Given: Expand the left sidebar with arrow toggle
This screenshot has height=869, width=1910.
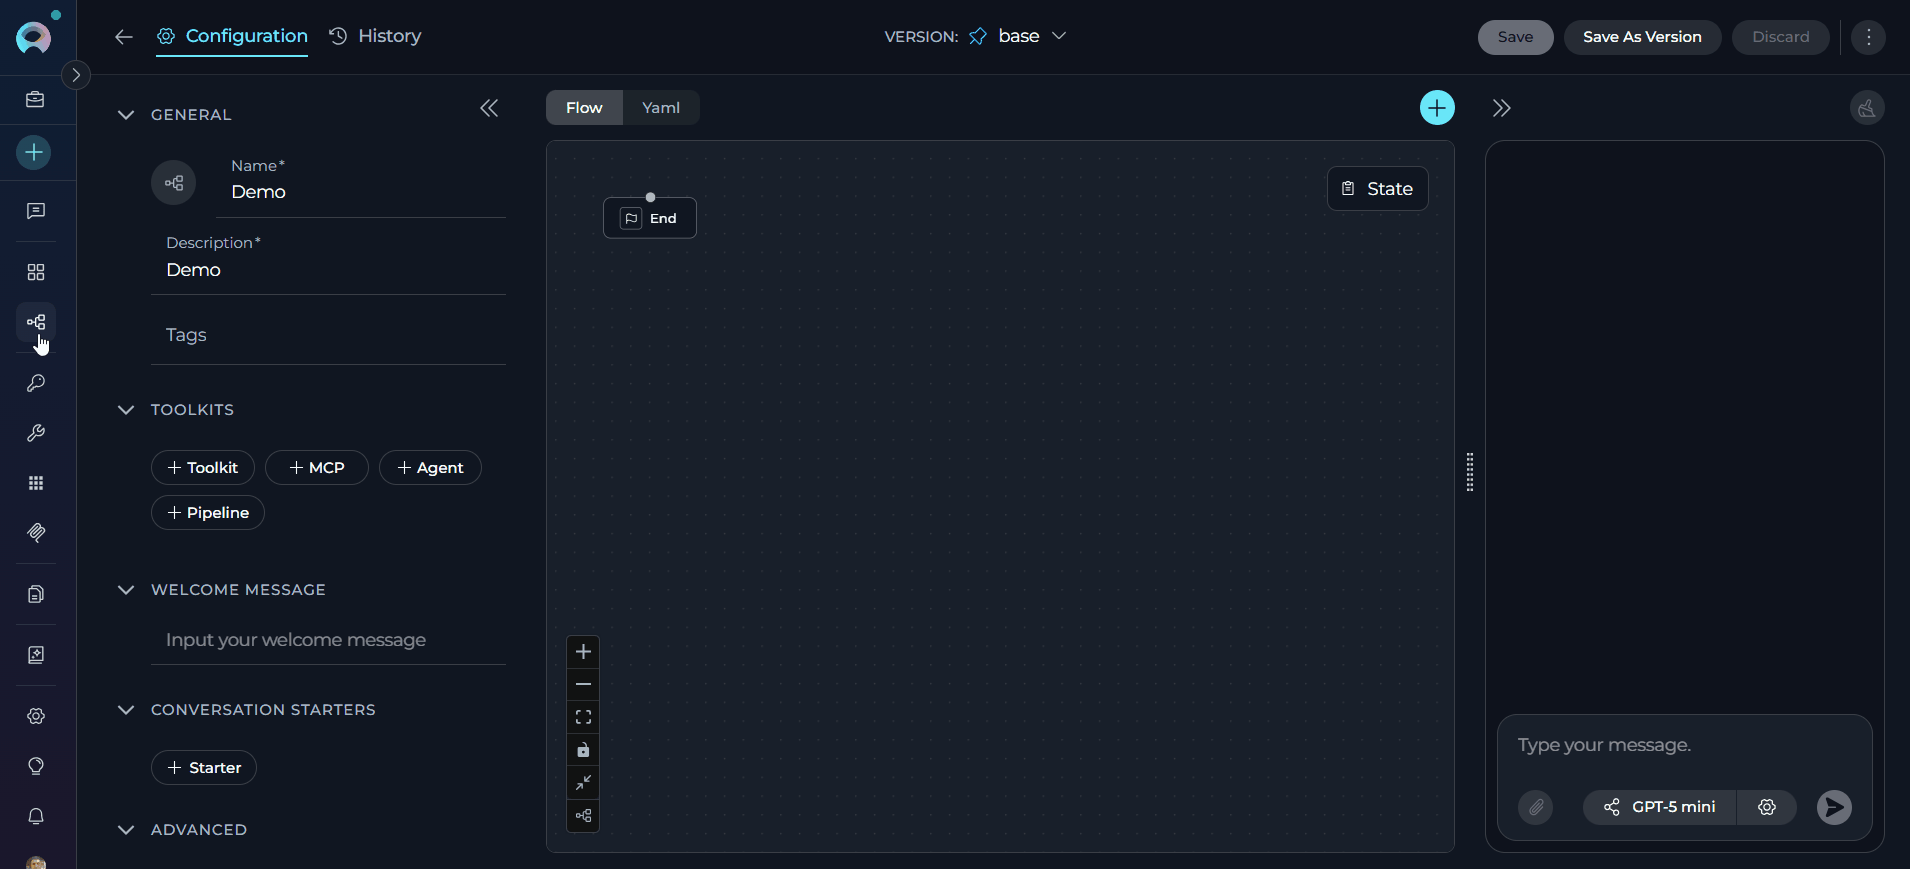Looking at the screenshot, I should coord(76,75).
